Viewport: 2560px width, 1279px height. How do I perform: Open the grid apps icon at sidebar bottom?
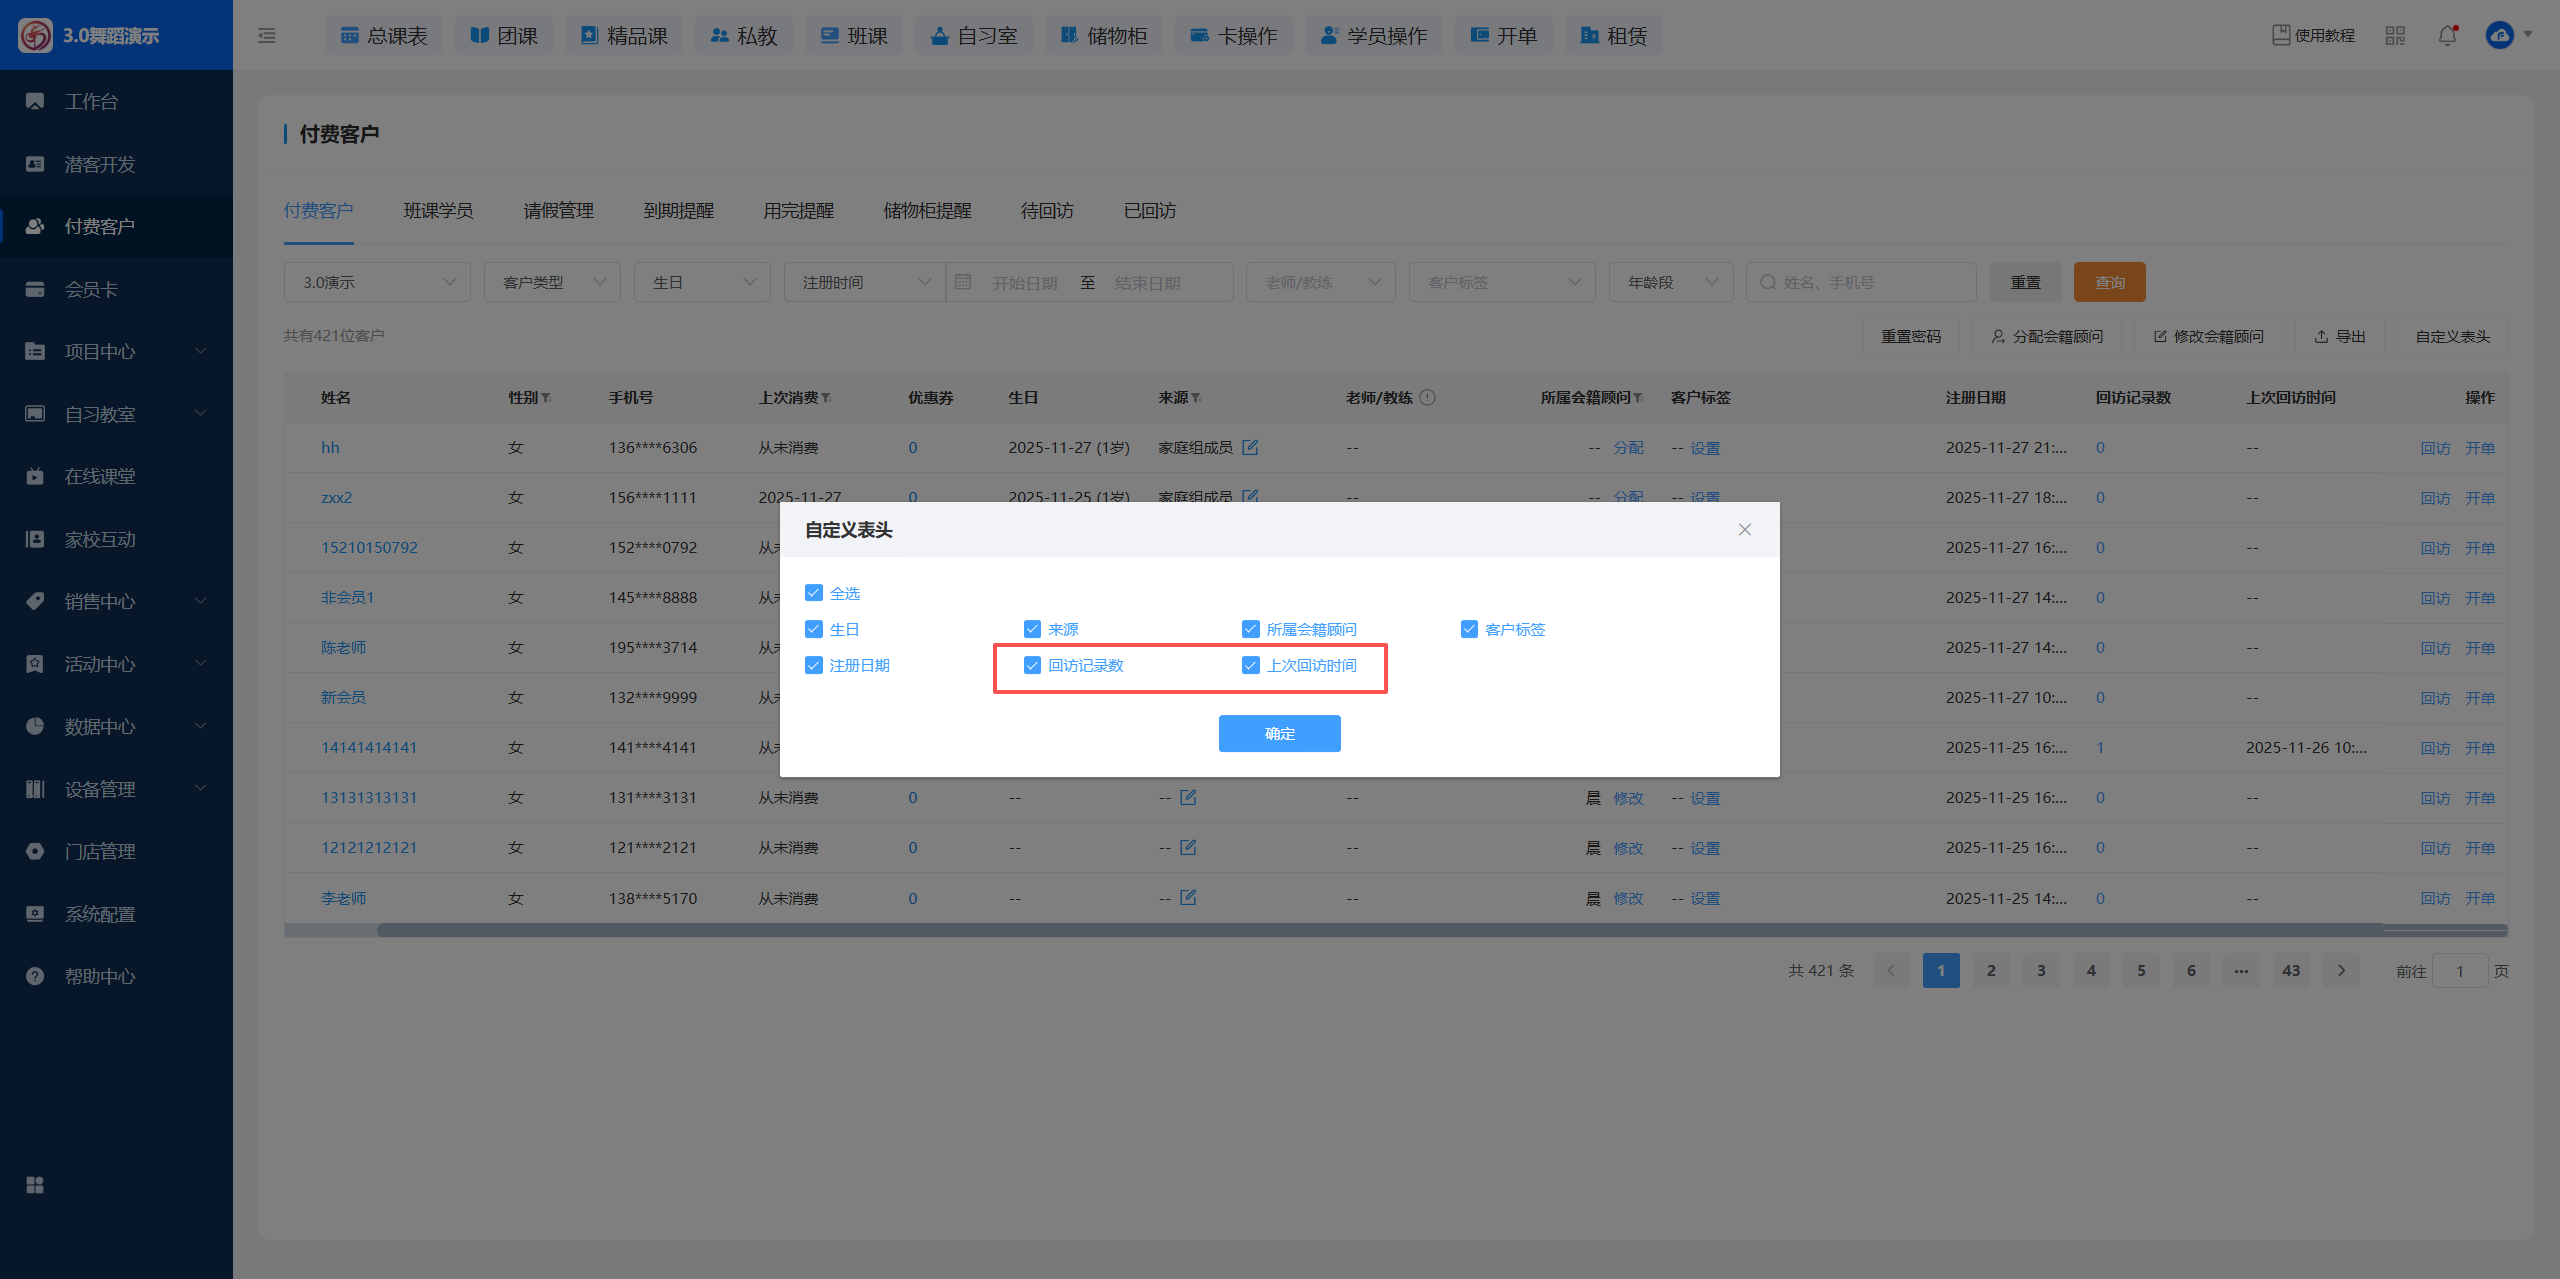35,1185
